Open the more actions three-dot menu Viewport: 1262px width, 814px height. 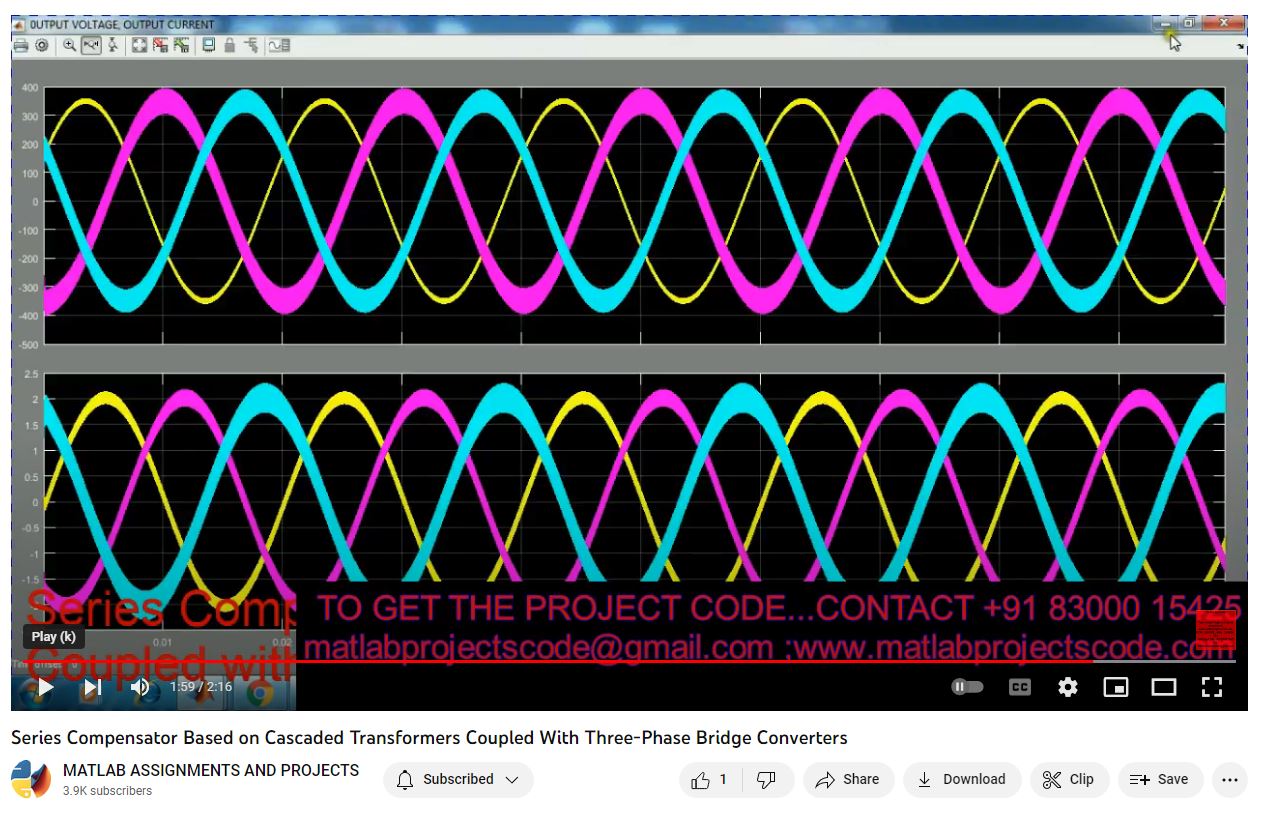1229,780
